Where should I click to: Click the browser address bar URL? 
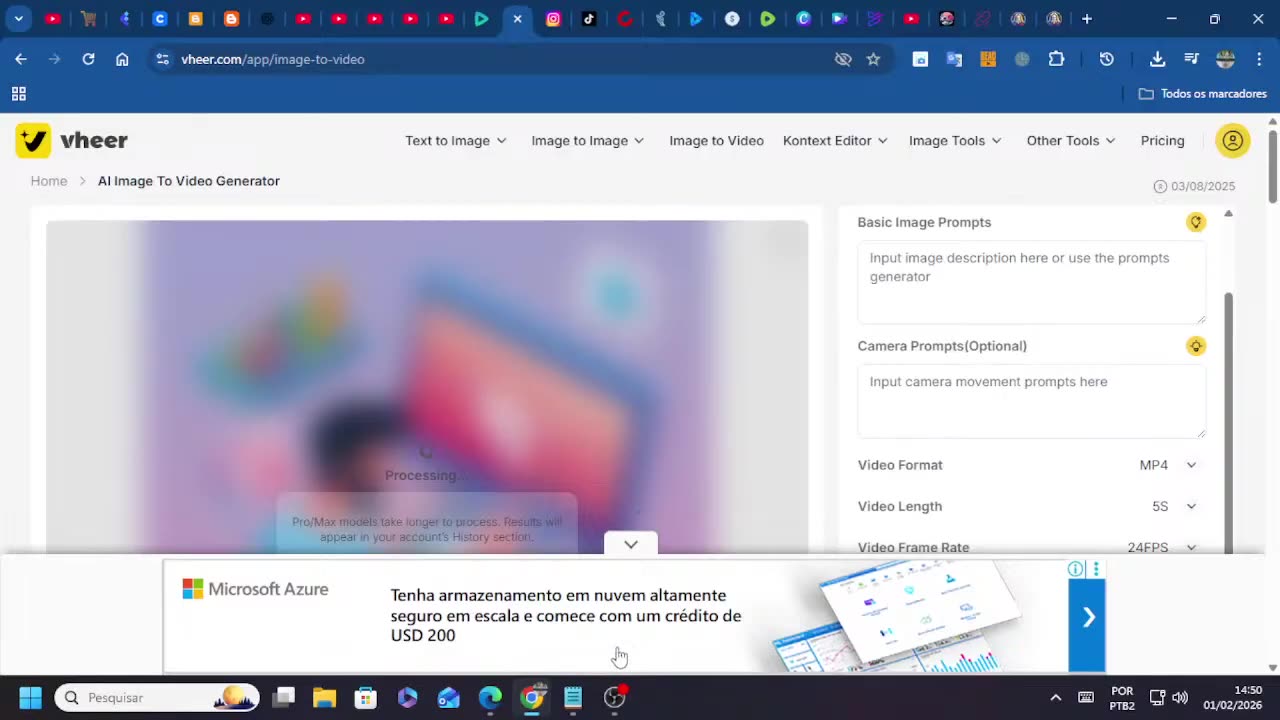tap(273, 59)
